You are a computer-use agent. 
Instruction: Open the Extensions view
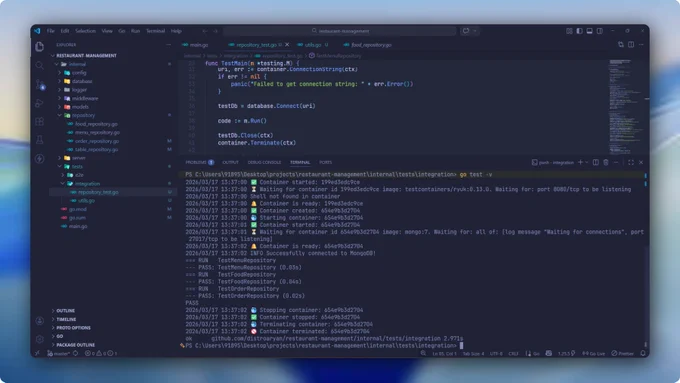click(39, 121)
